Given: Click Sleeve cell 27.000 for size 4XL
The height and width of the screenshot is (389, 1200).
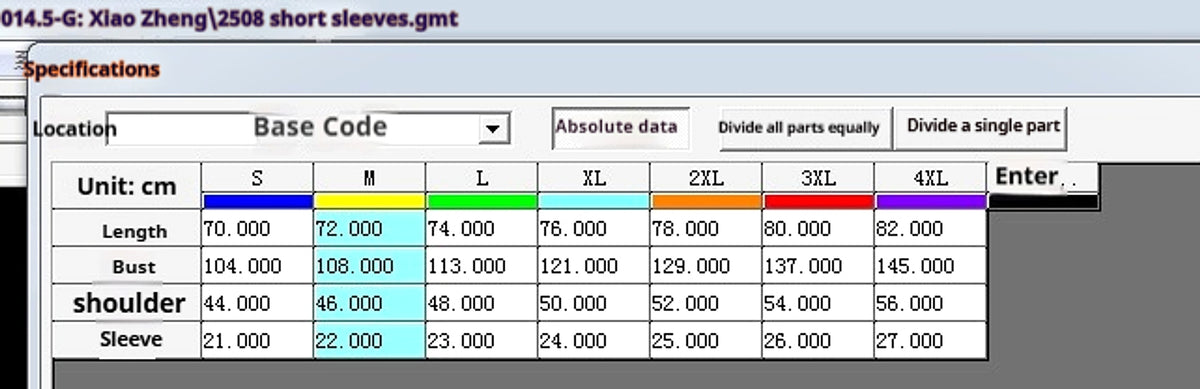Looking at the screenshot, I should (930, 340).
